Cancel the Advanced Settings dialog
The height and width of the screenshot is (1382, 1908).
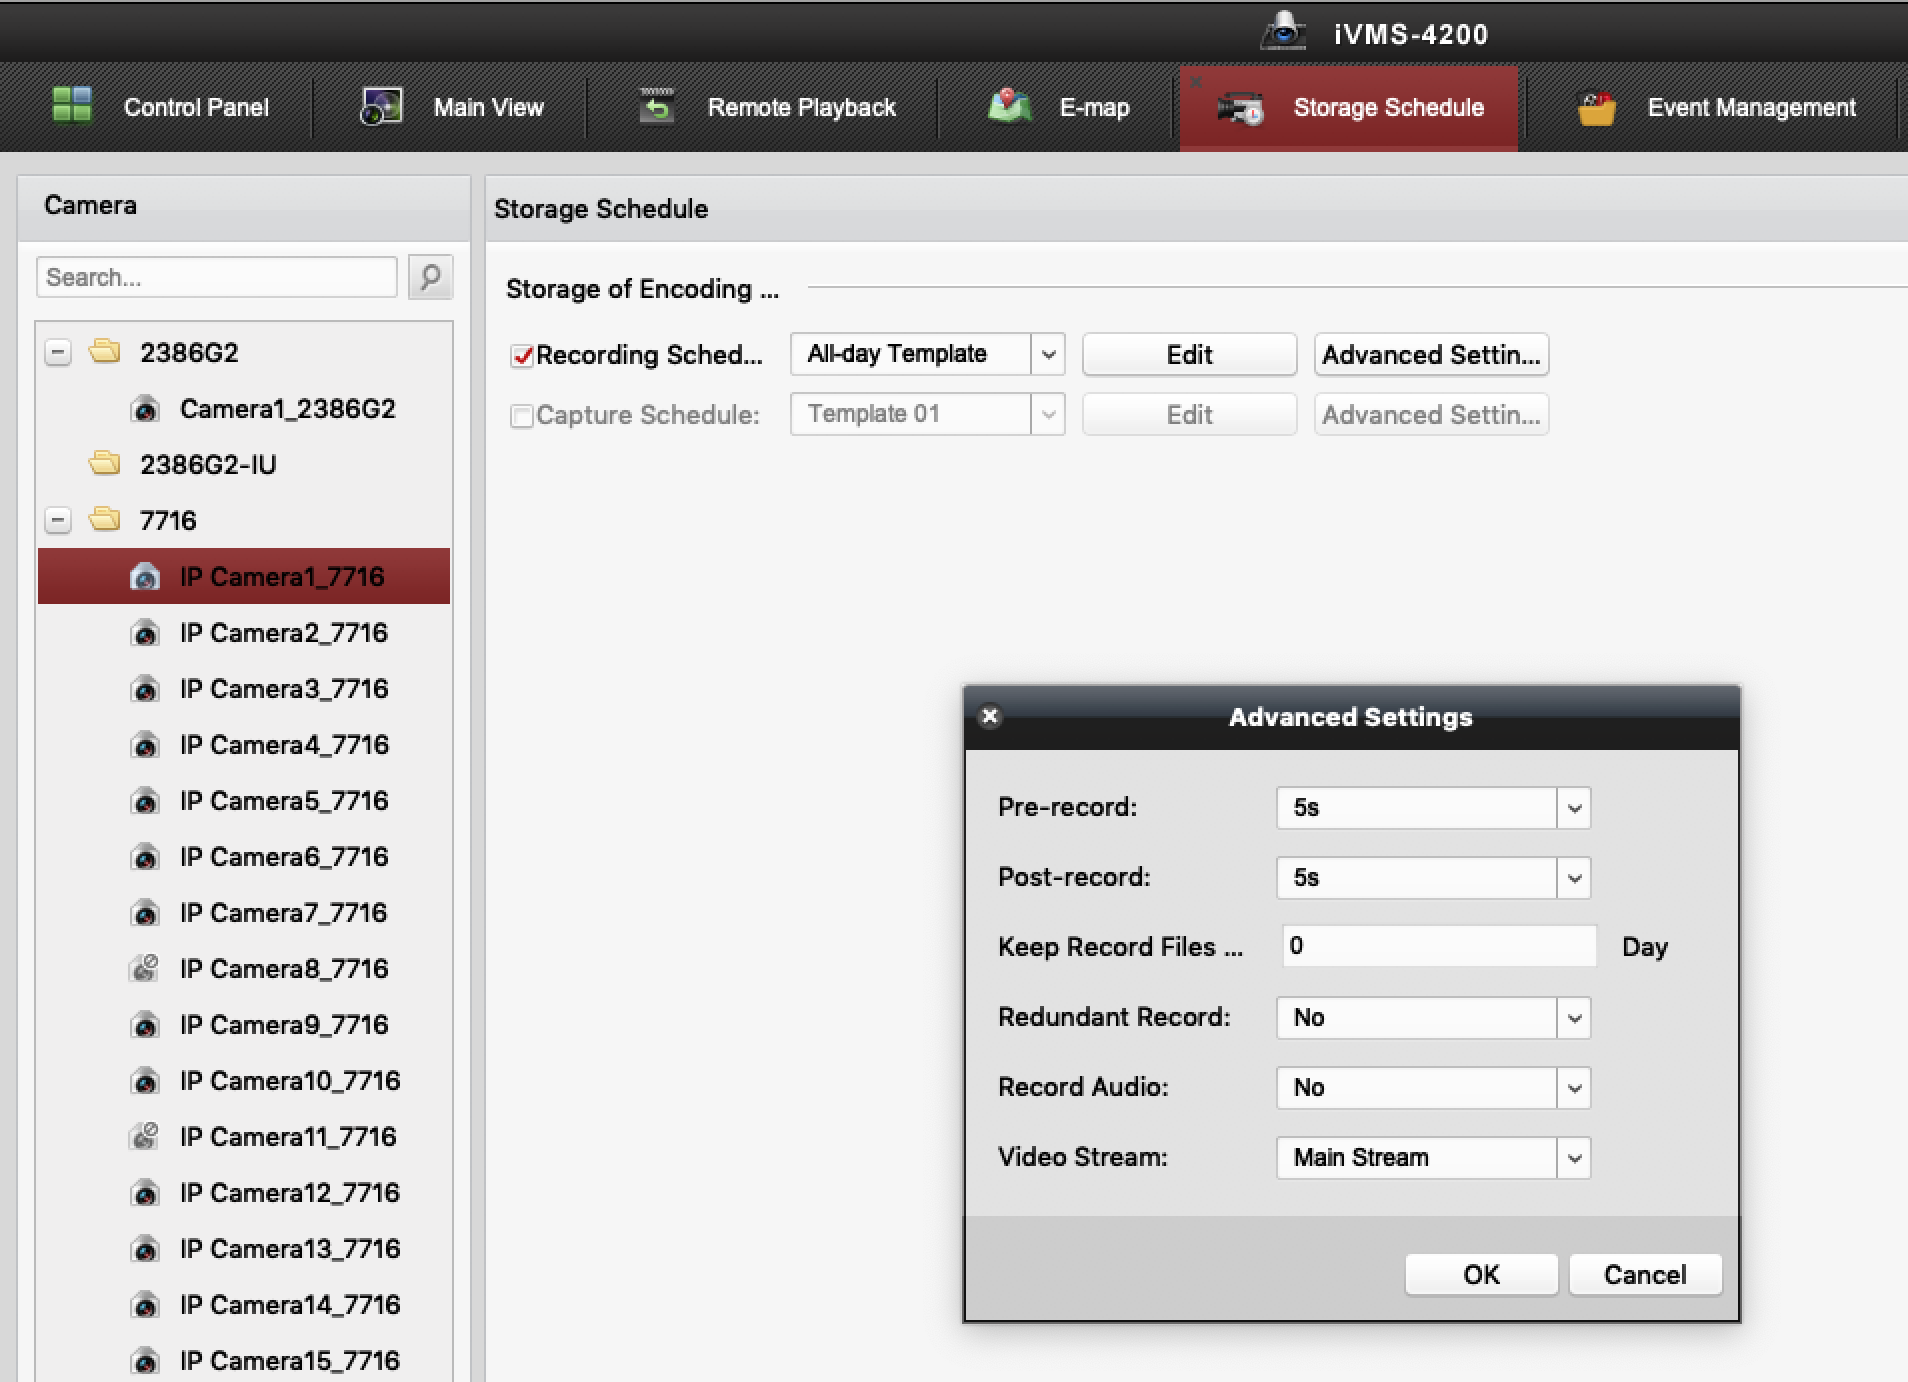(x=1644, y=1274)
